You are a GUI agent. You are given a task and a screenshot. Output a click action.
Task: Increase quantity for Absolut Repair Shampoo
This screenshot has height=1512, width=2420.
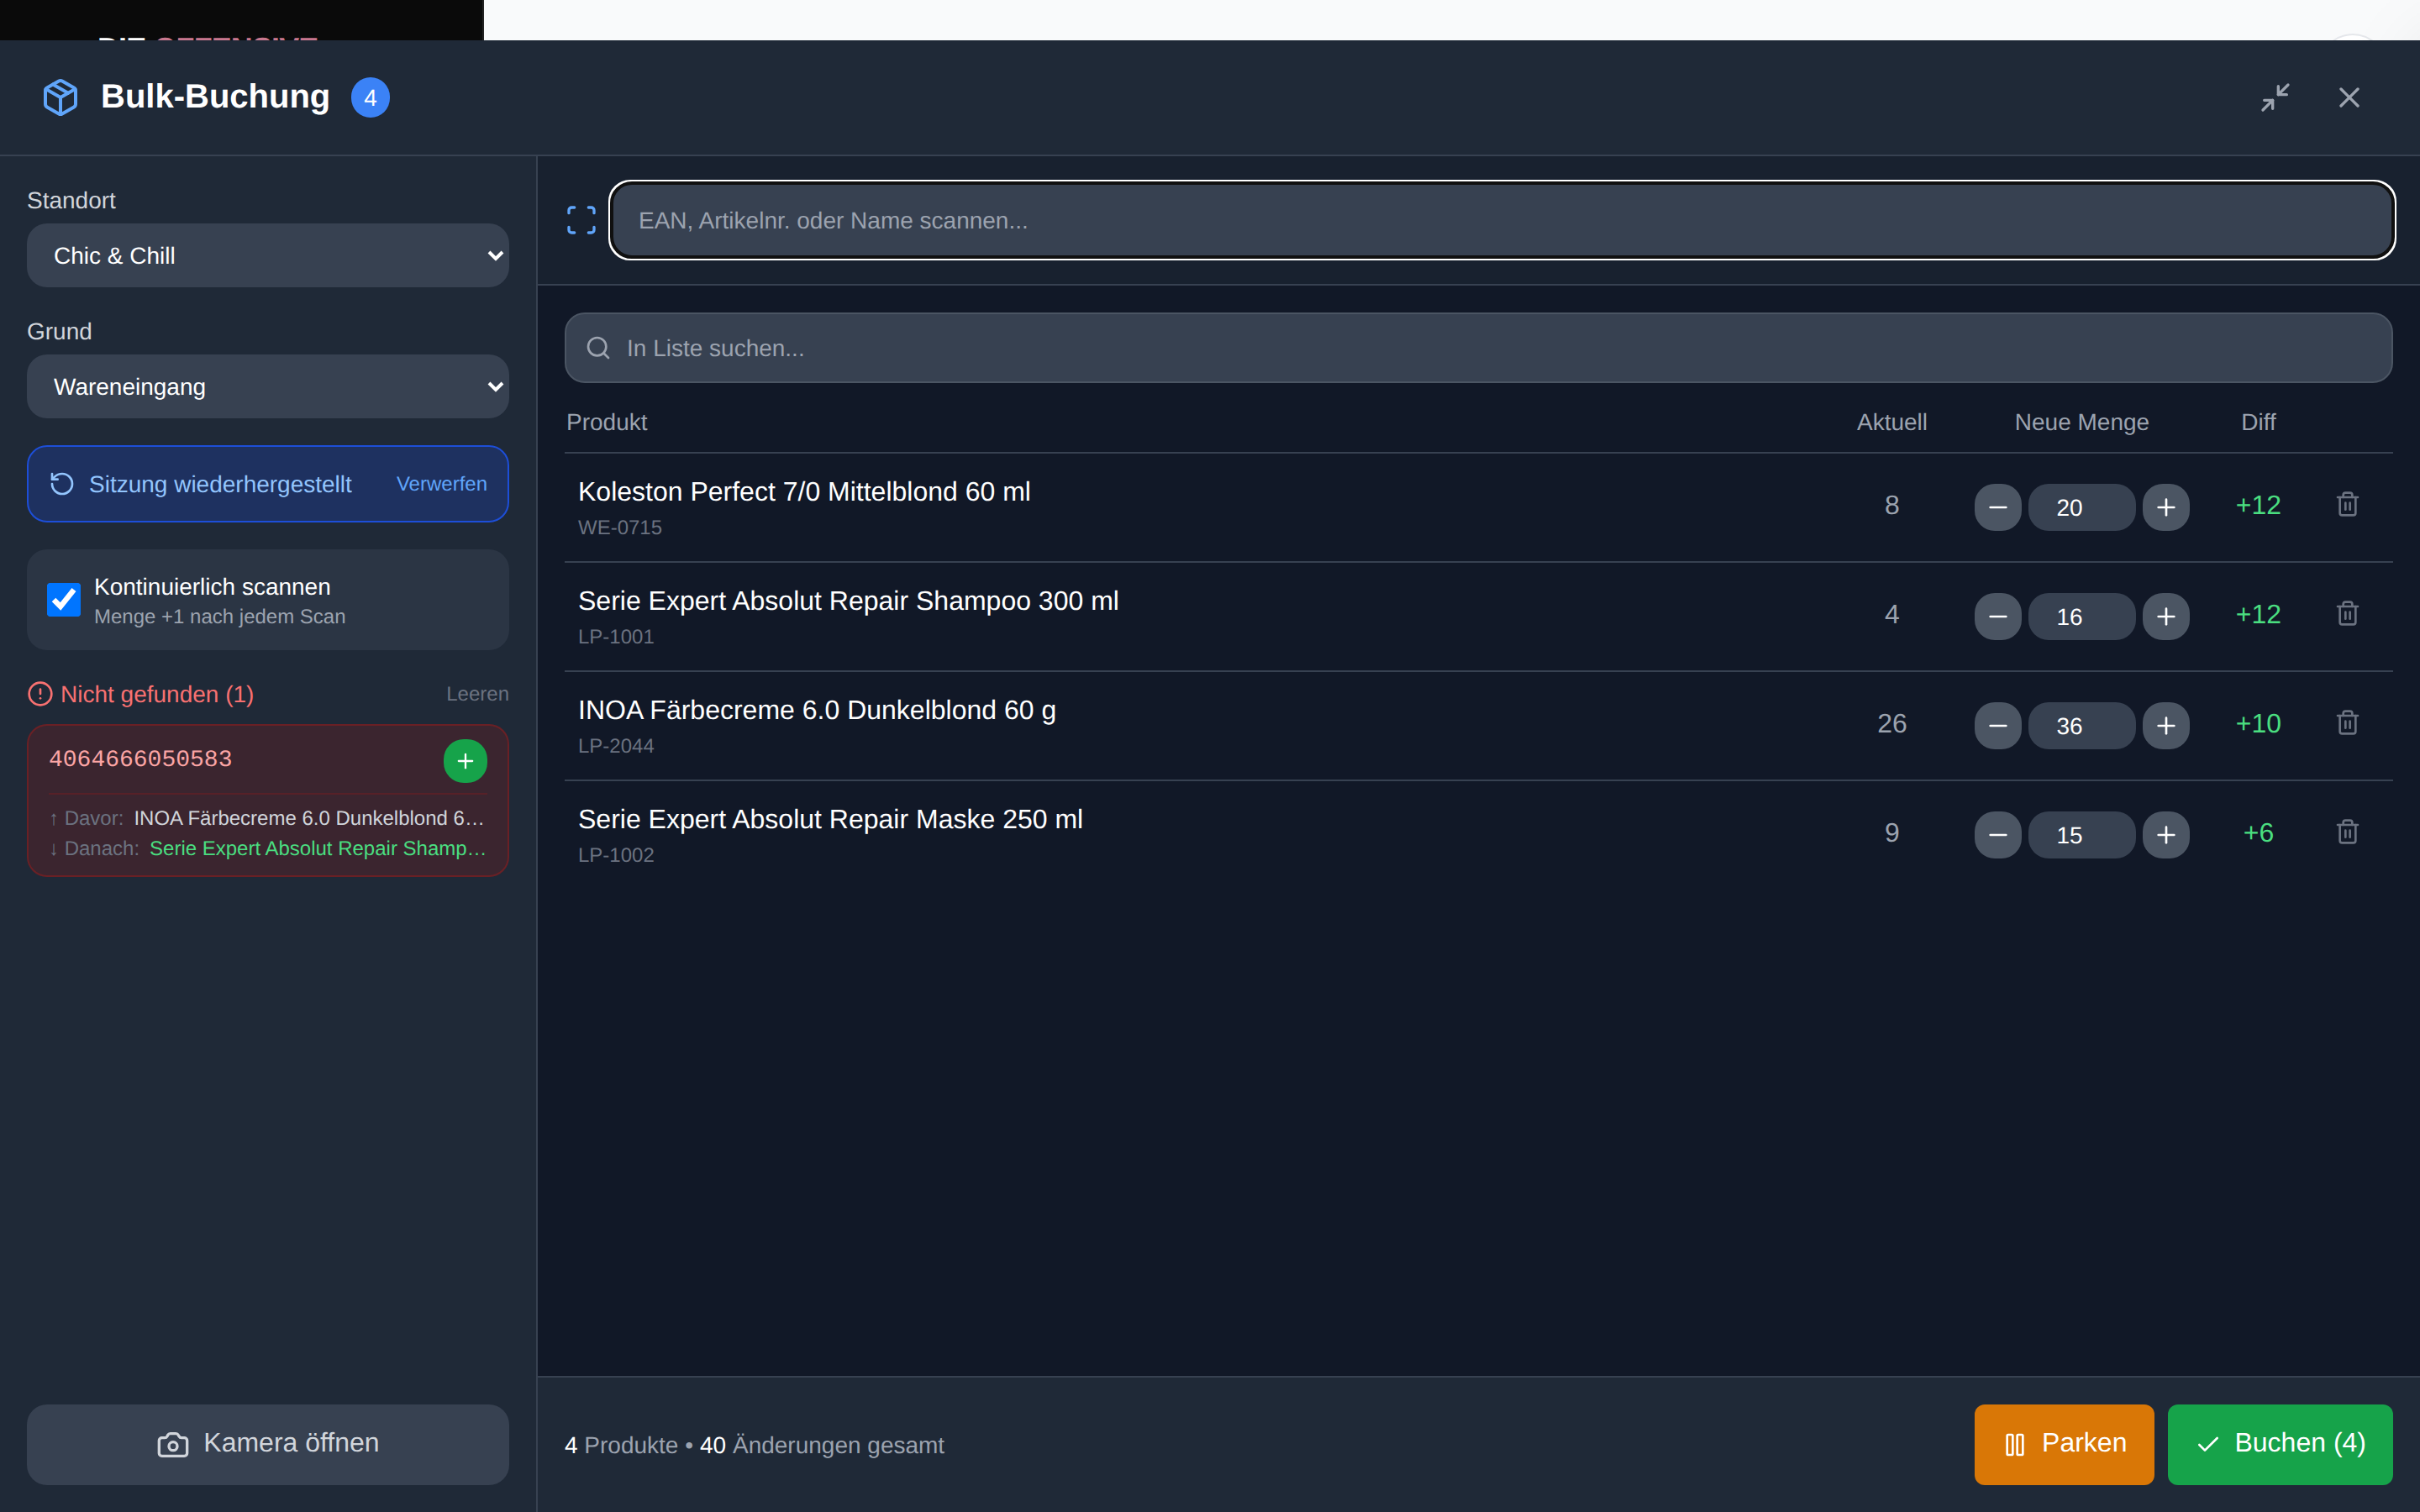click(x=2166, y=616)
